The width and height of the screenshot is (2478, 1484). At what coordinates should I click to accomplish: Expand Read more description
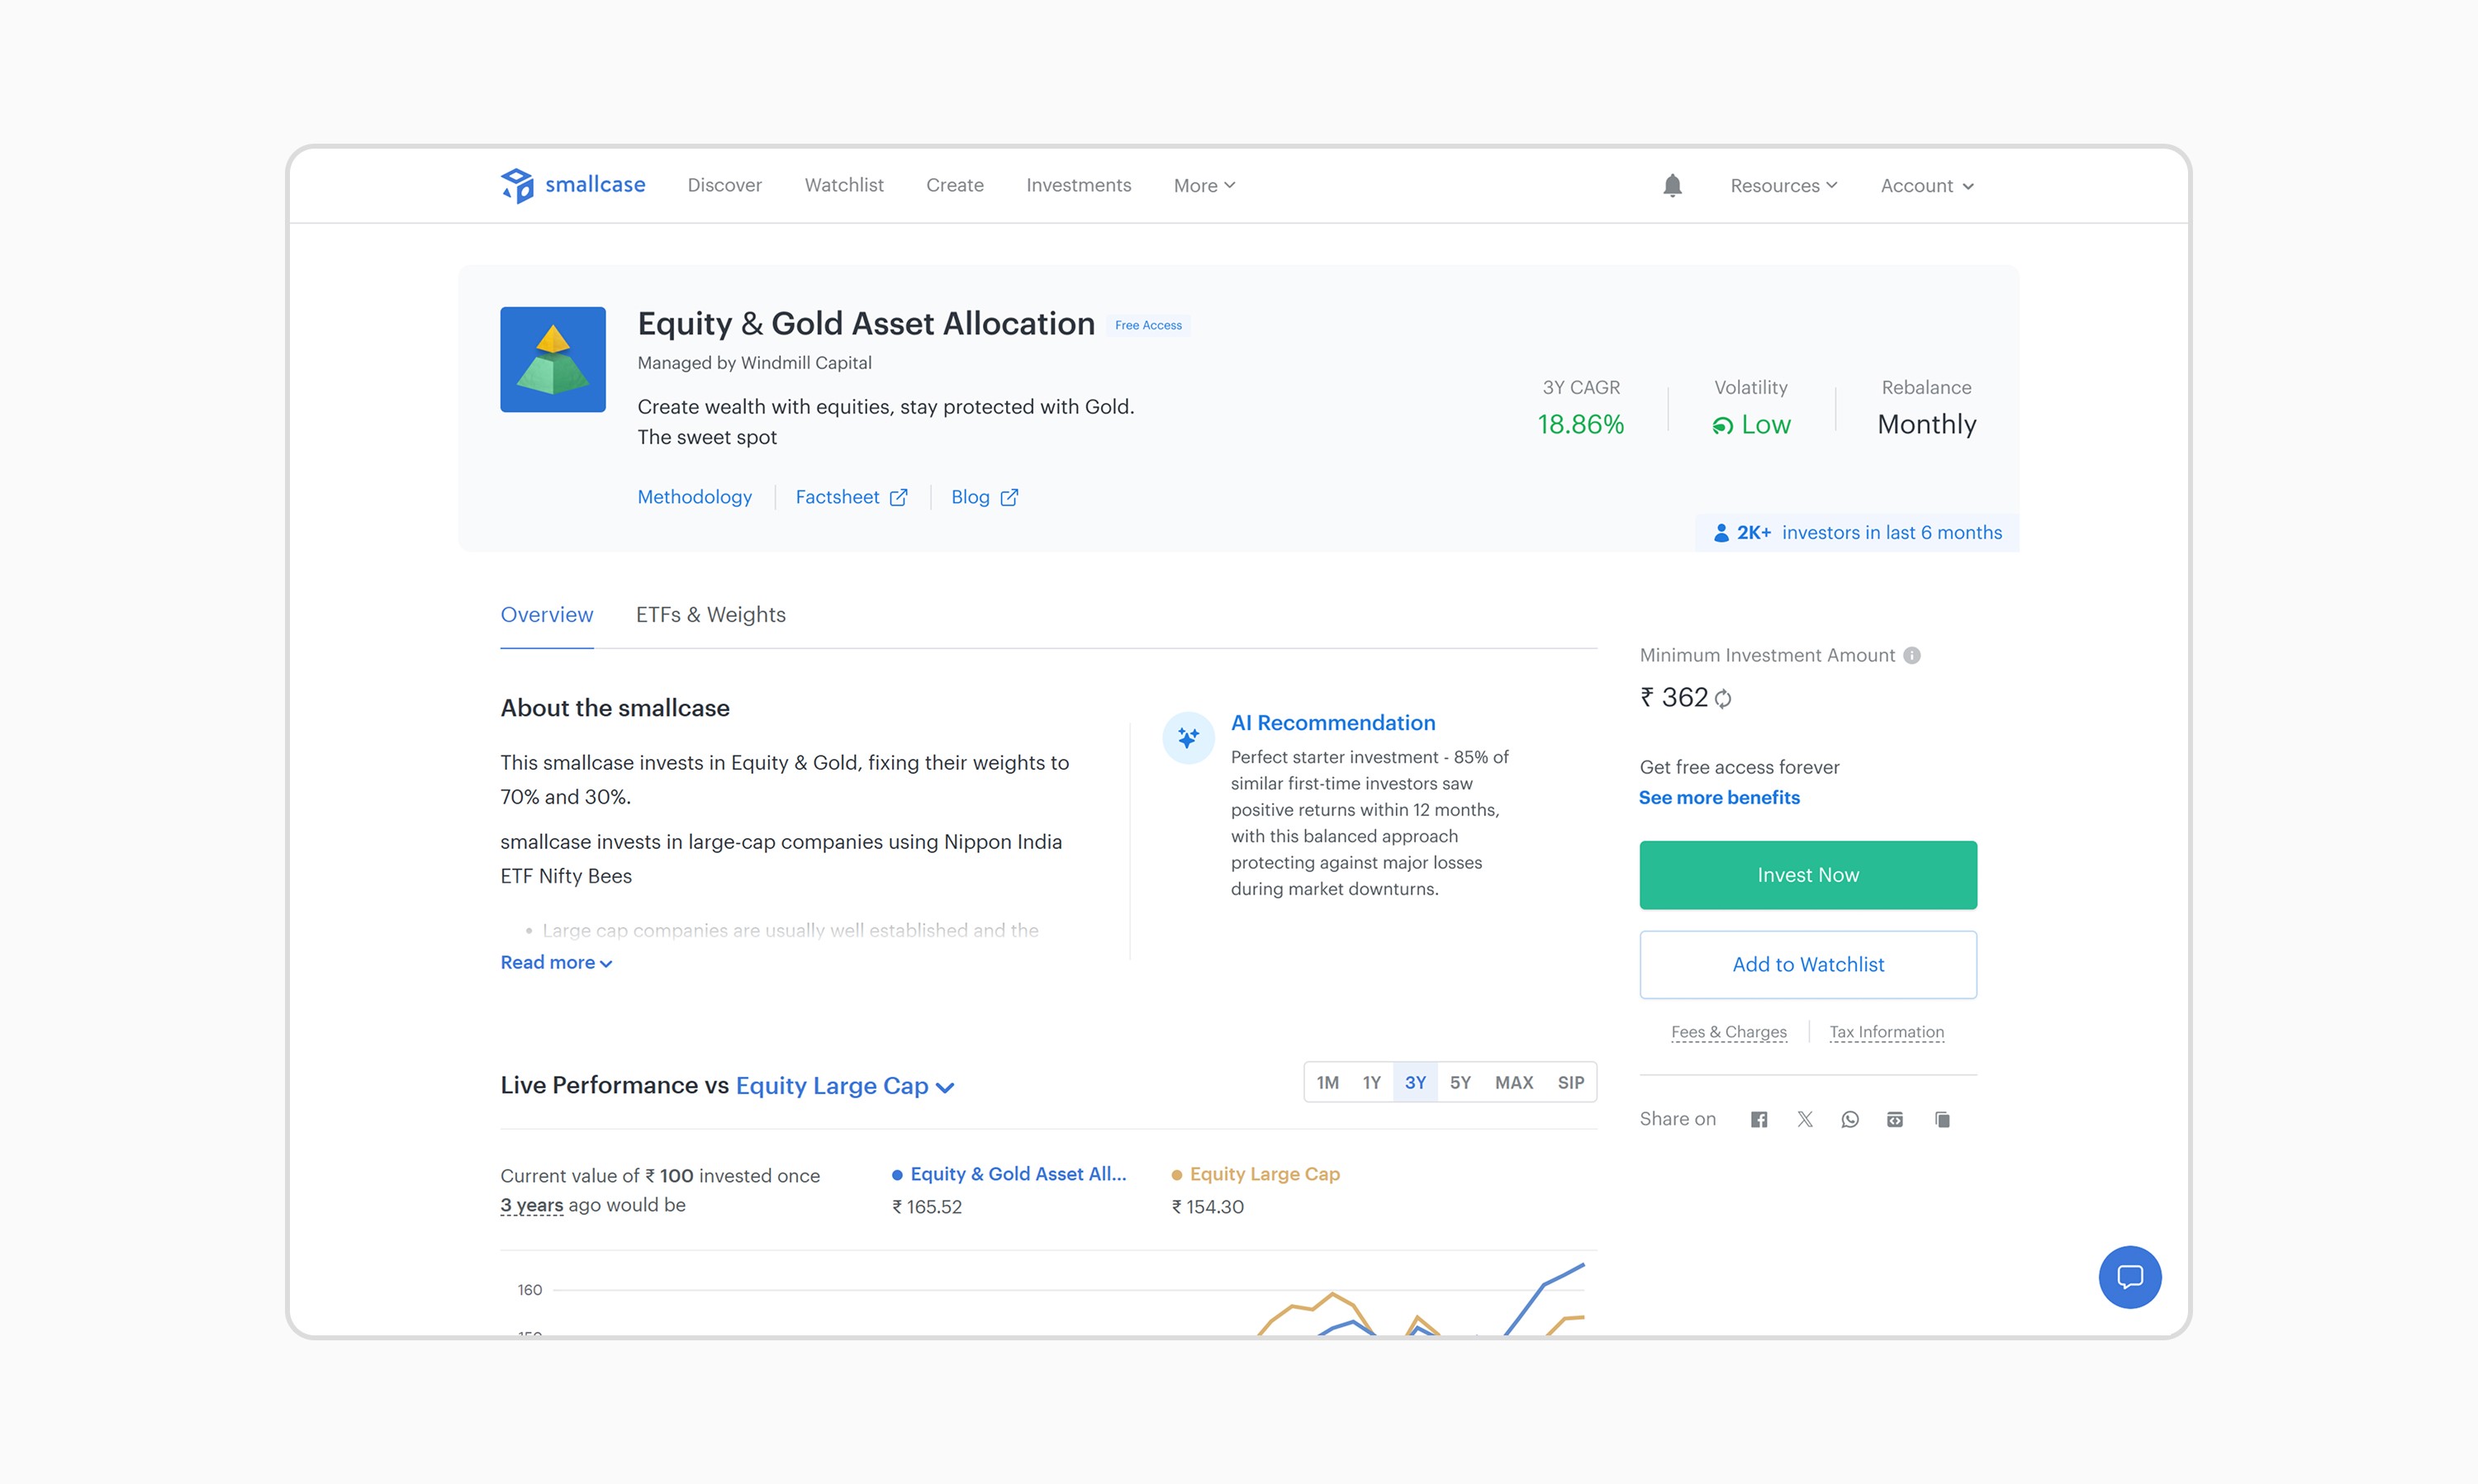click(x=556, y=962)
